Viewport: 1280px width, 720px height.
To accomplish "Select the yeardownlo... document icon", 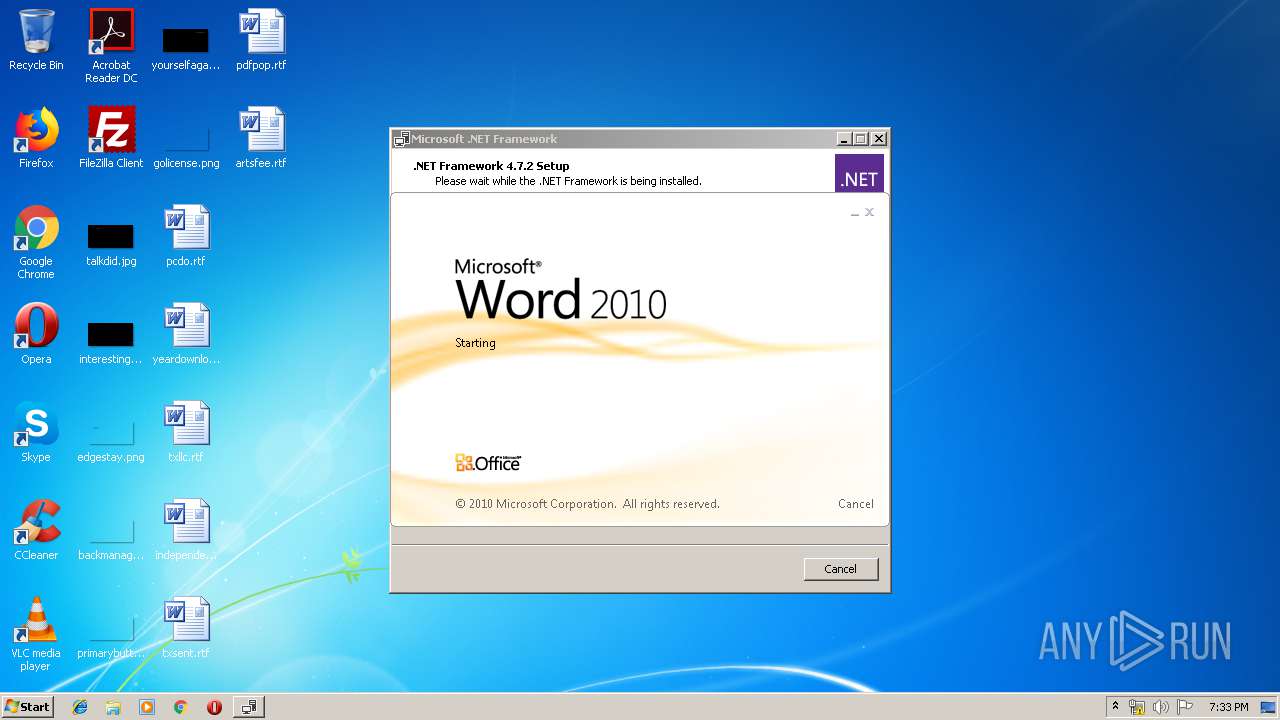I will point(186,334).
